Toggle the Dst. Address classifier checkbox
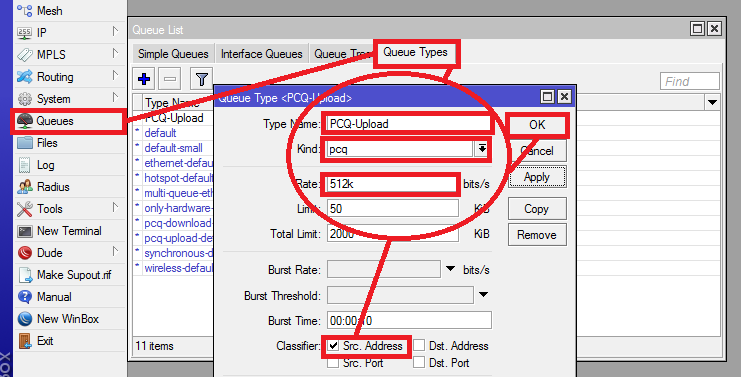Image resolution: width=741 pixels, height=377 pixels. click(x=419, y=345)
